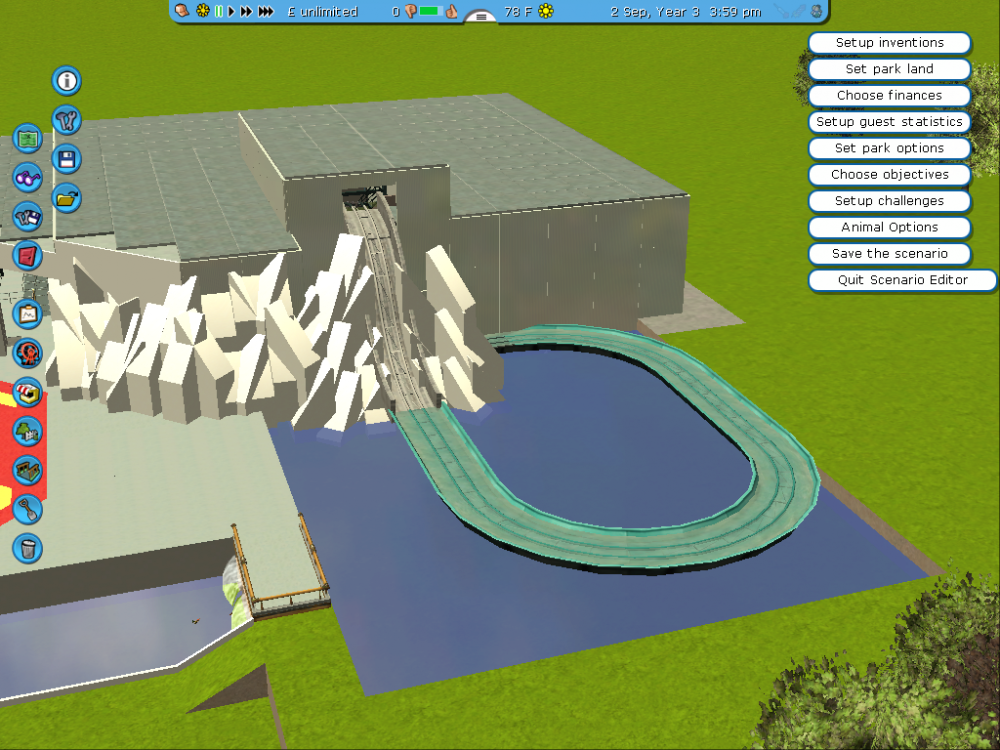This screenshot has width=1000, height=750.
Task: Click Save the scenario button
Action: tap(889, 253)
